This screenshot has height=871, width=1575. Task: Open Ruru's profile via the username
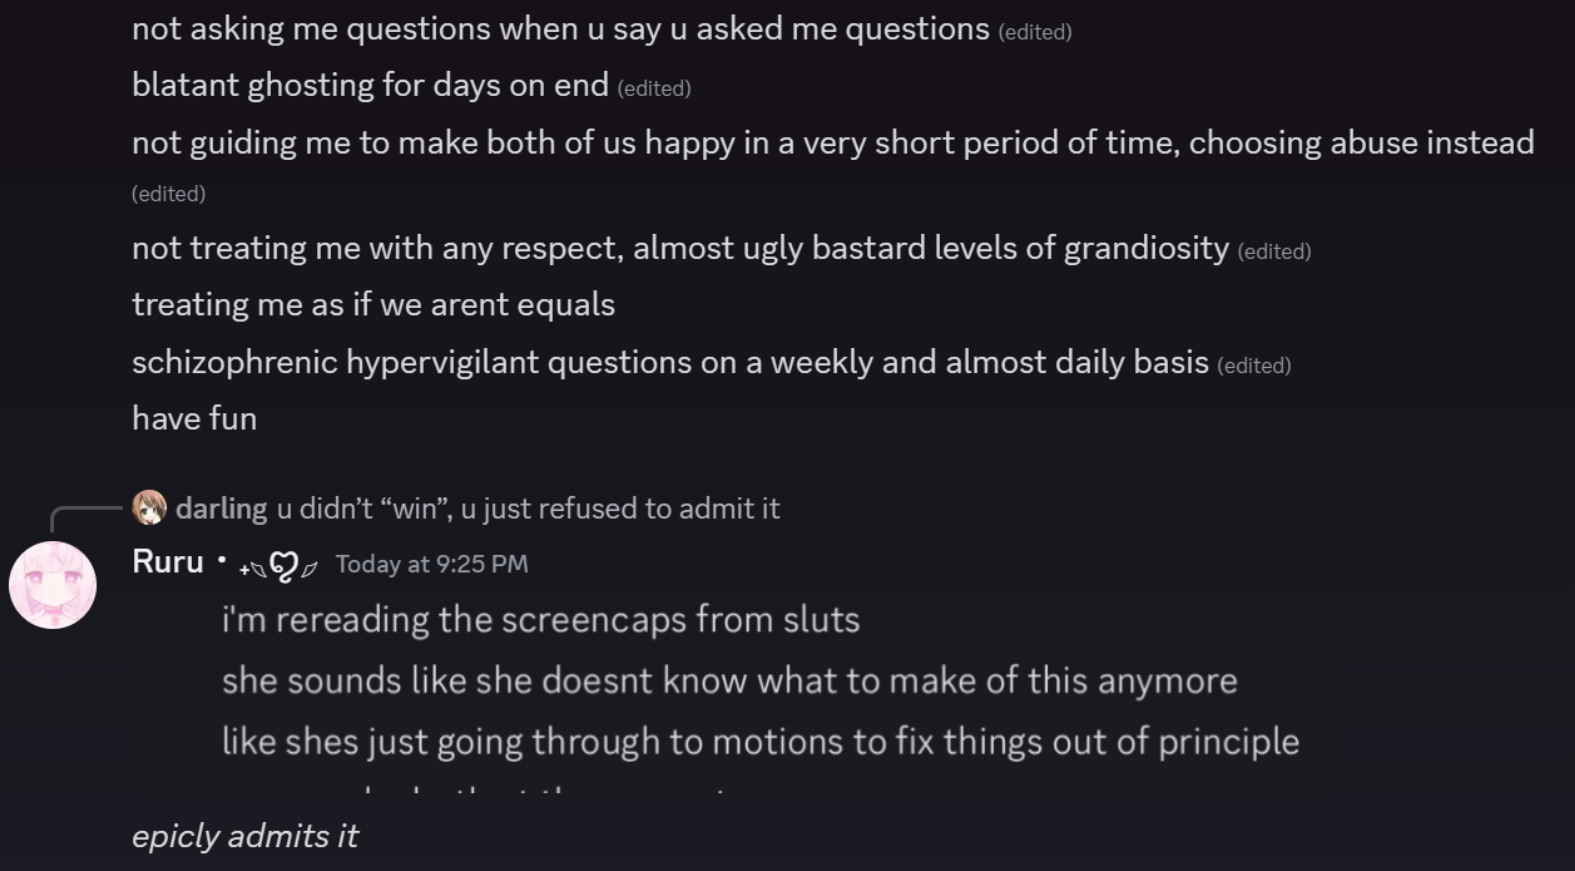[168, 562]
